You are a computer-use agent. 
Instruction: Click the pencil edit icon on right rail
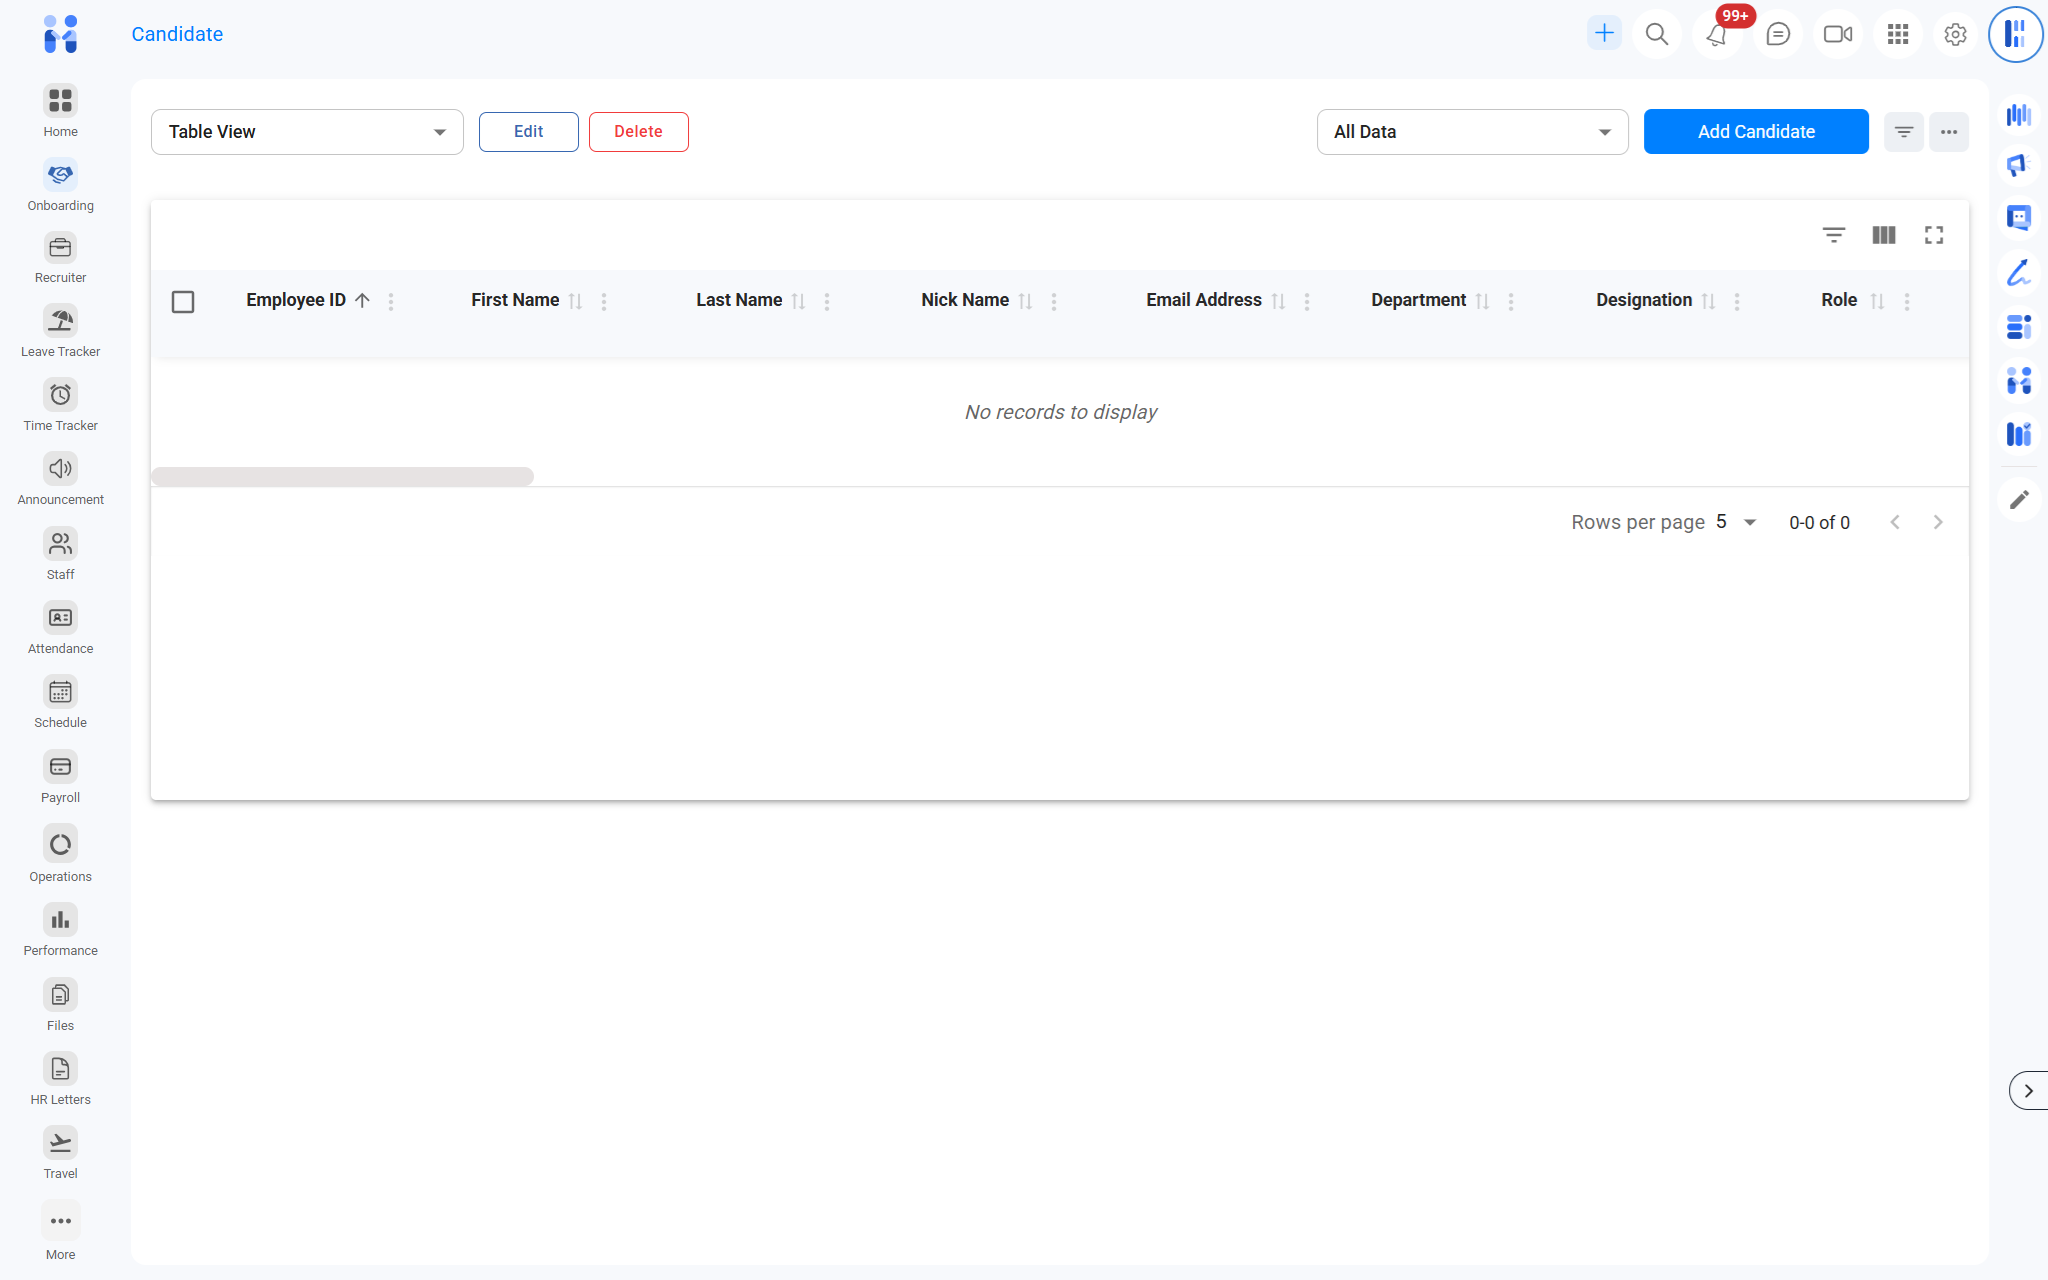2019,499
